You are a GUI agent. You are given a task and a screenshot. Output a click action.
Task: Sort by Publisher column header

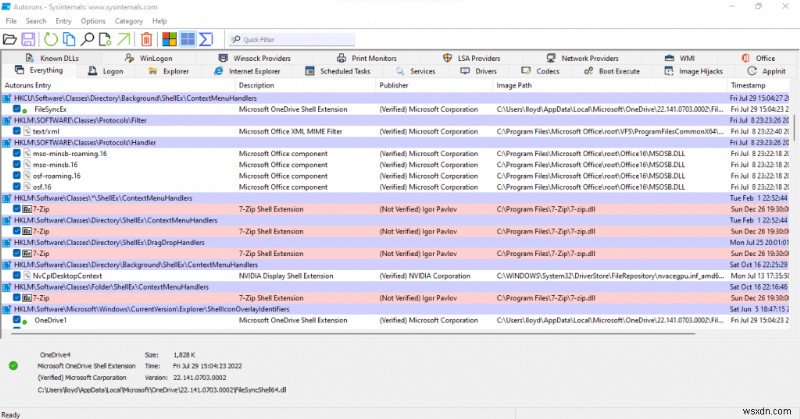[435, 85]
